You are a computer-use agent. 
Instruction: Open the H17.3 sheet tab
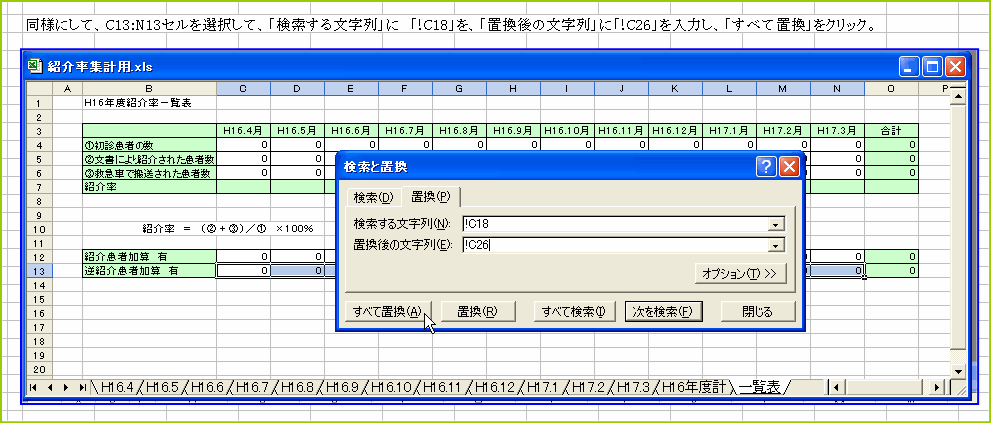pos(632,387)
